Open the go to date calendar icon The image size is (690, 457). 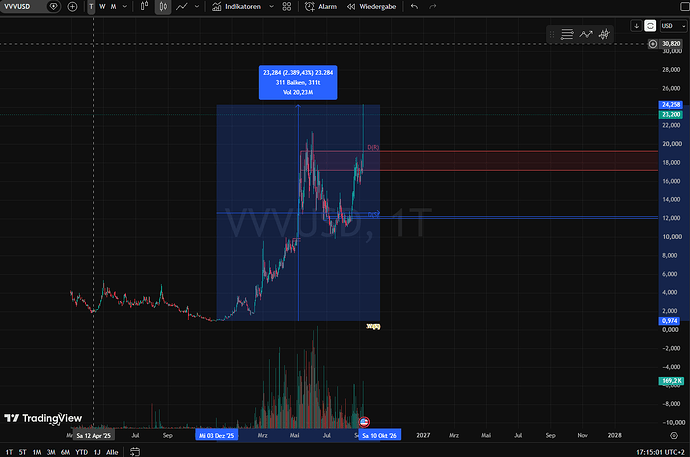(x=135, y=452)
